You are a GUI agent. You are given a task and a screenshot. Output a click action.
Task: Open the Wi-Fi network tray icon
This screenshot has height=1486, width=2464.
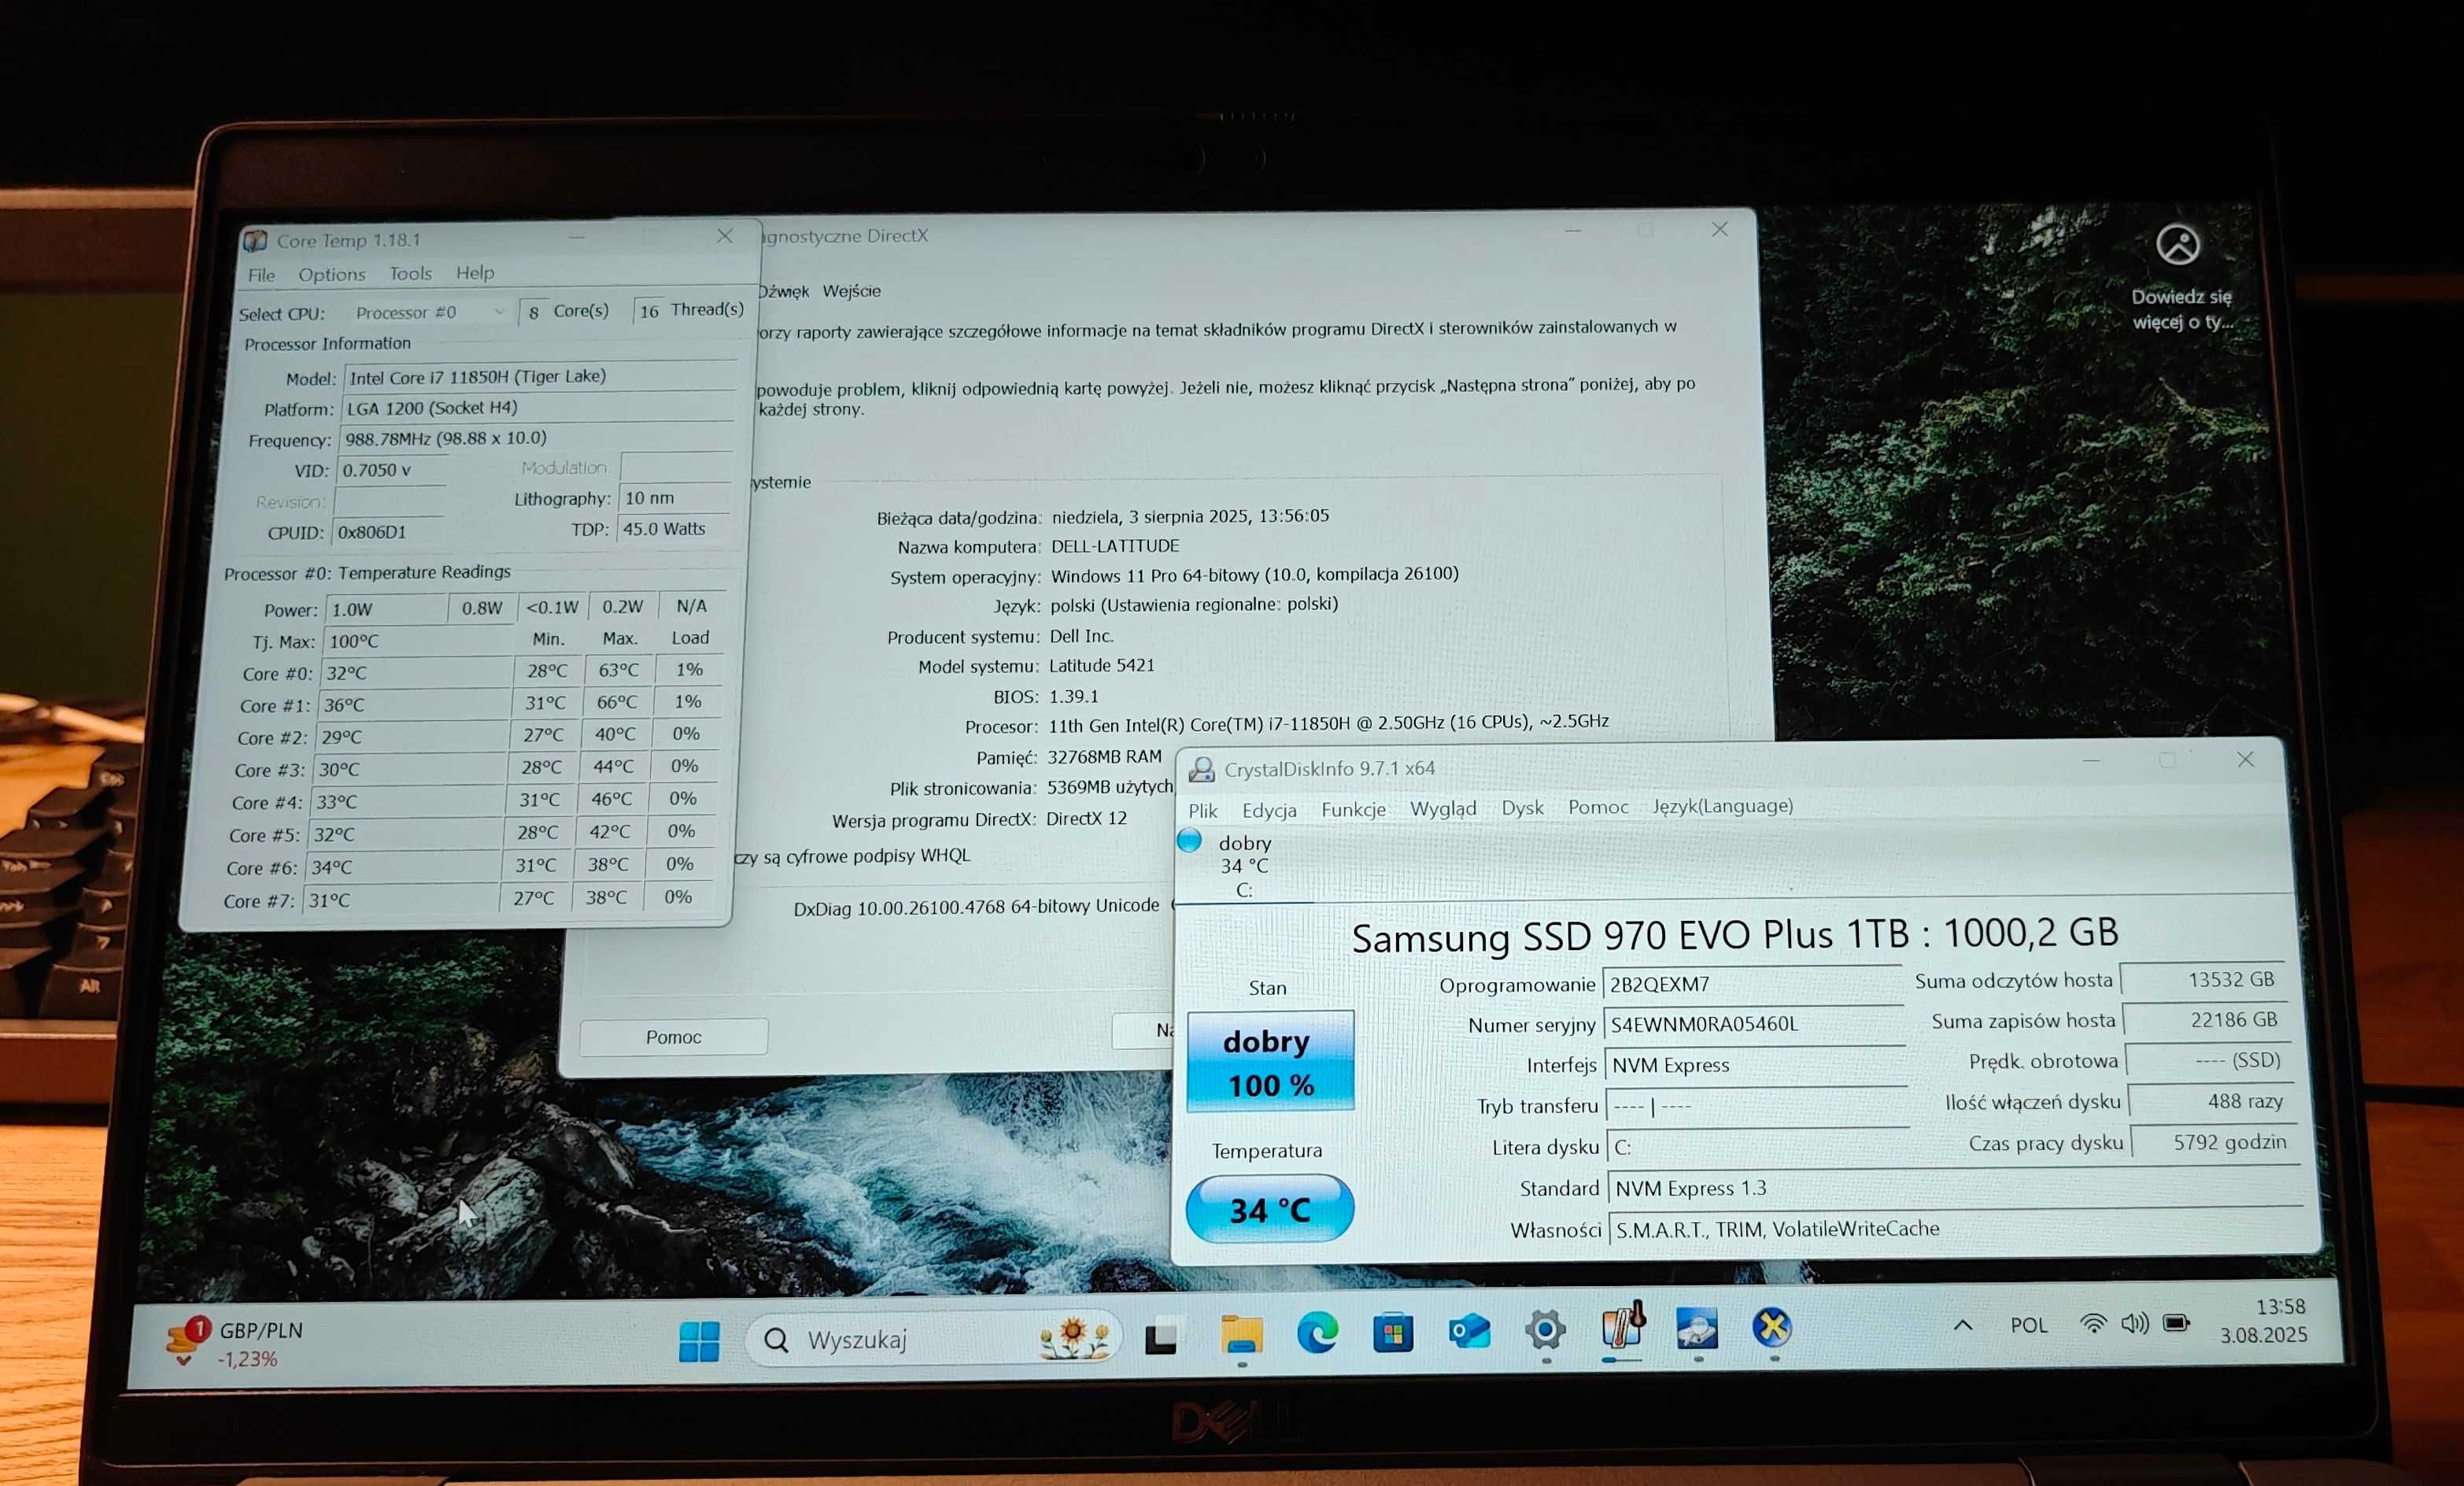tap(2092, 1324)
